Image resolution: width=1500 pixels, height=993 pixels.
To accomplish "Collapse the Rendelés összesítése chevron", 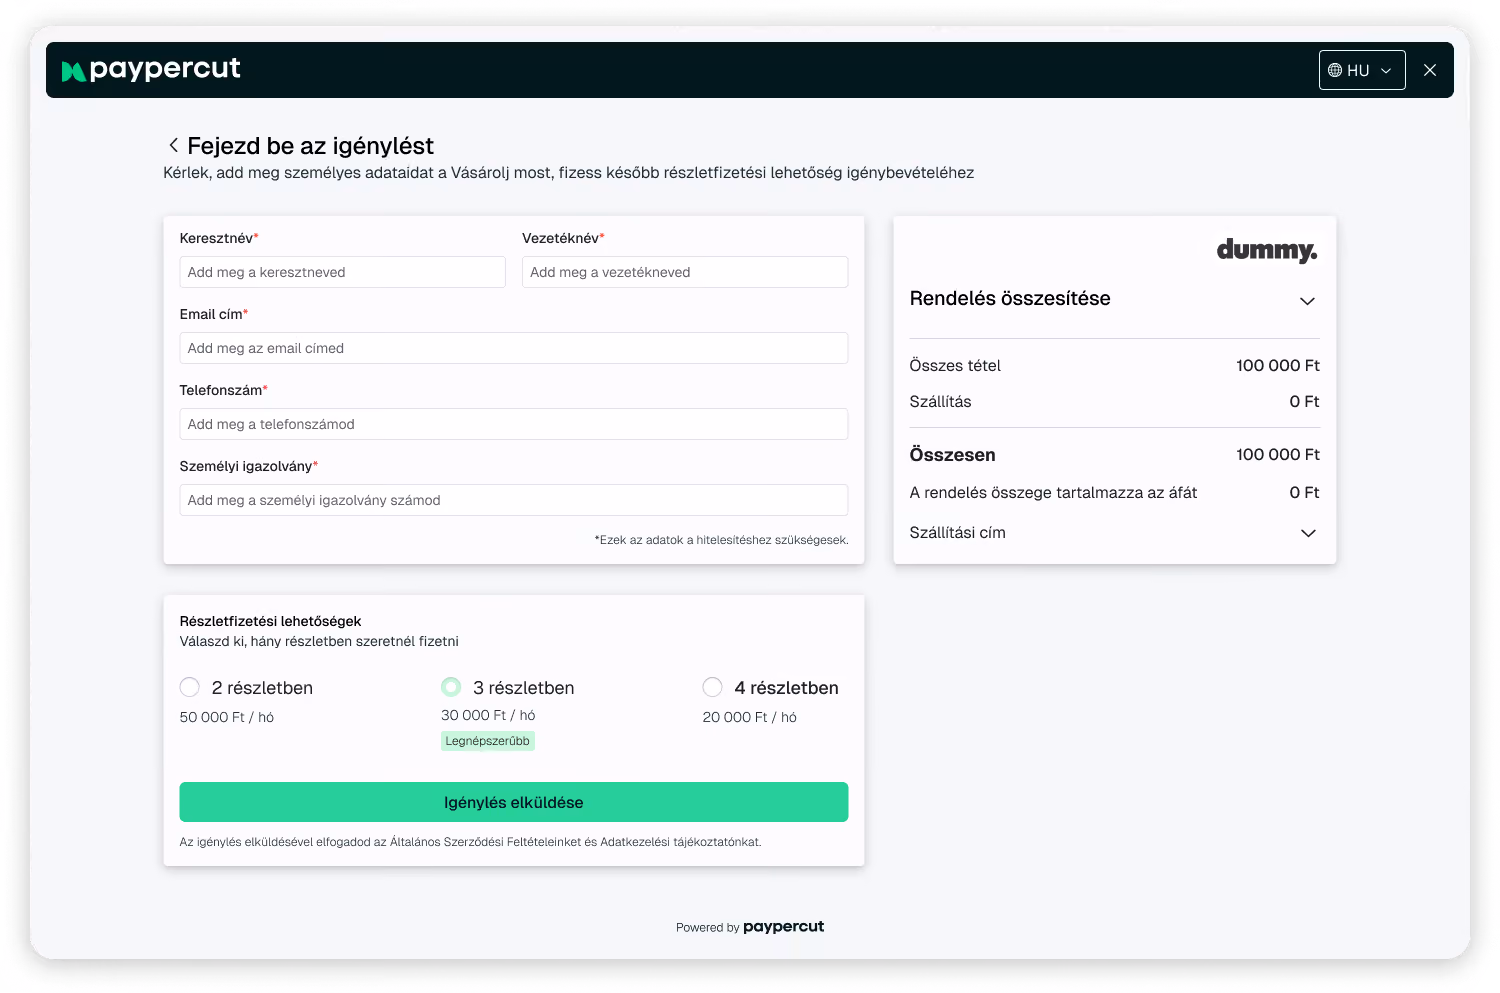I will tap(1307, 301).
